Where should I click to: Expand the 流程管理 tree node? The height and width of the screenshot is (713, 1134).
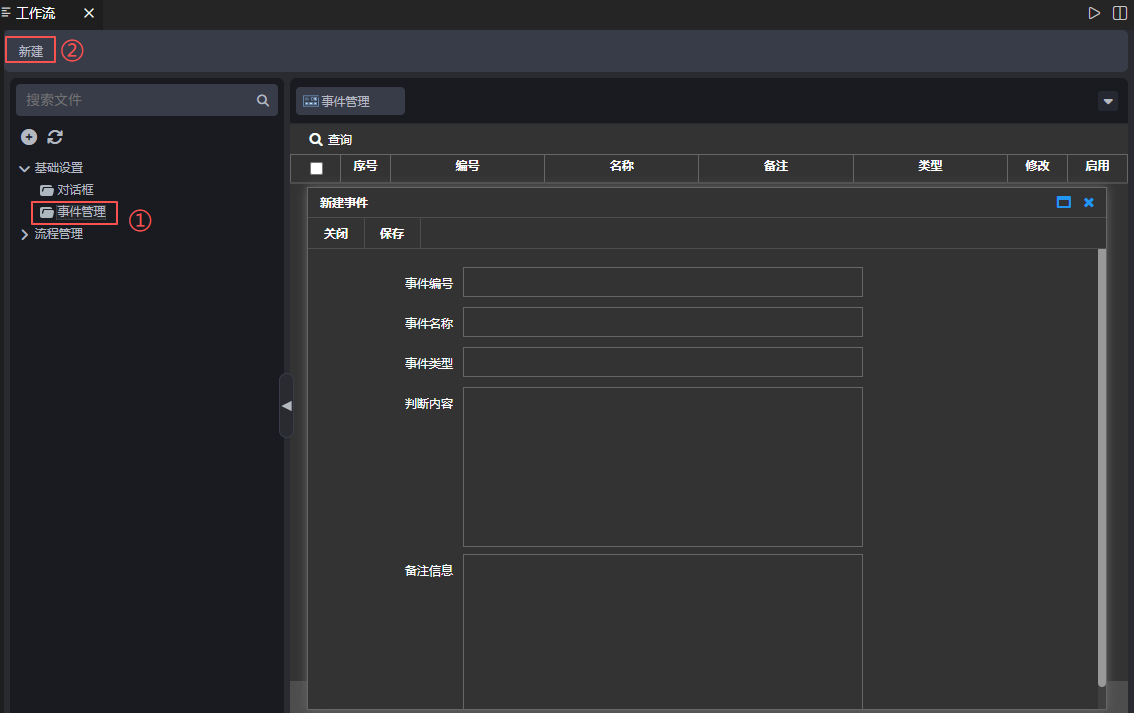tap(25, 234)
